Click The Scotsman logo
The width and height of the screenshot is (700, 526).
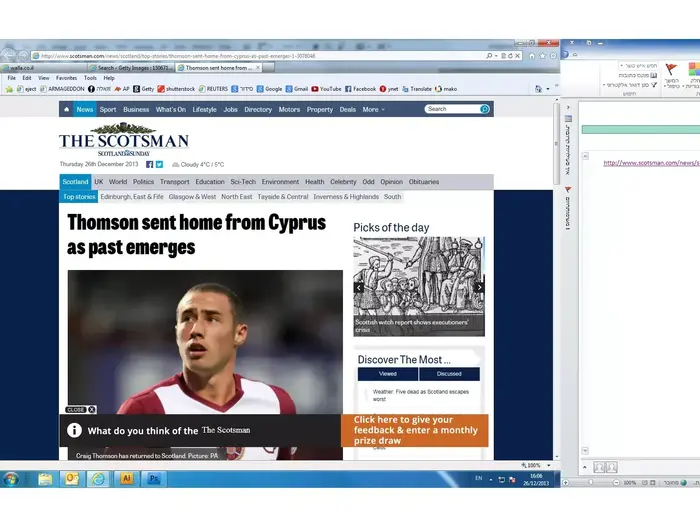coord(124,139)
